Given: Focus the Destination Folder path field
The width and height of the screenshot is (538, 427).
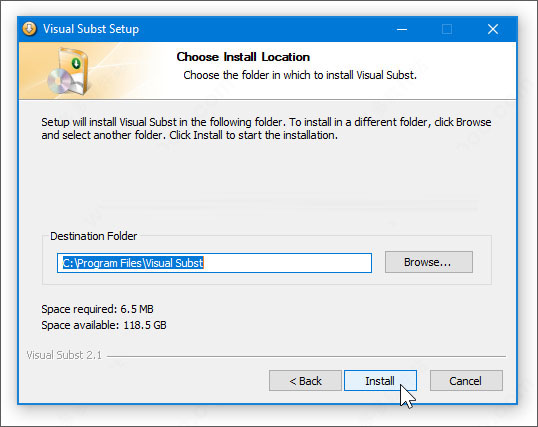Looking at the screenshot, I should pos(214,263).
